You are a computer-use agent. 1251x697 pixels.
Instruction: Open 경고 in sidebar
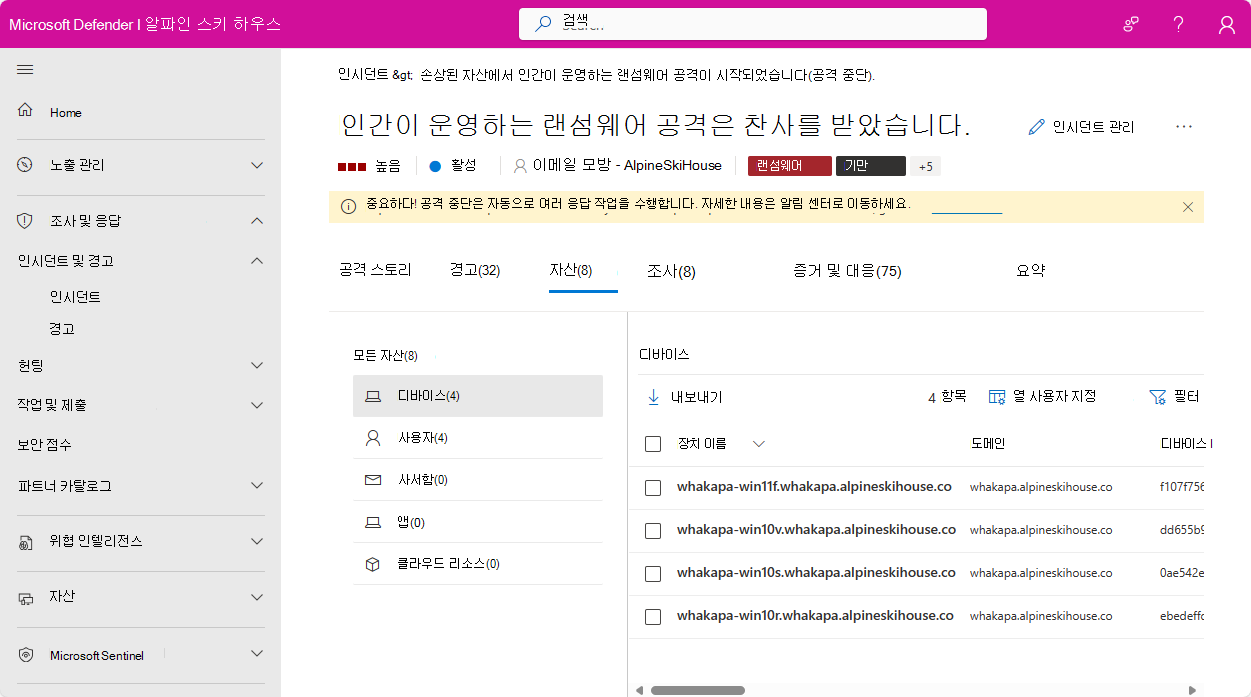[x=62, y=328]
